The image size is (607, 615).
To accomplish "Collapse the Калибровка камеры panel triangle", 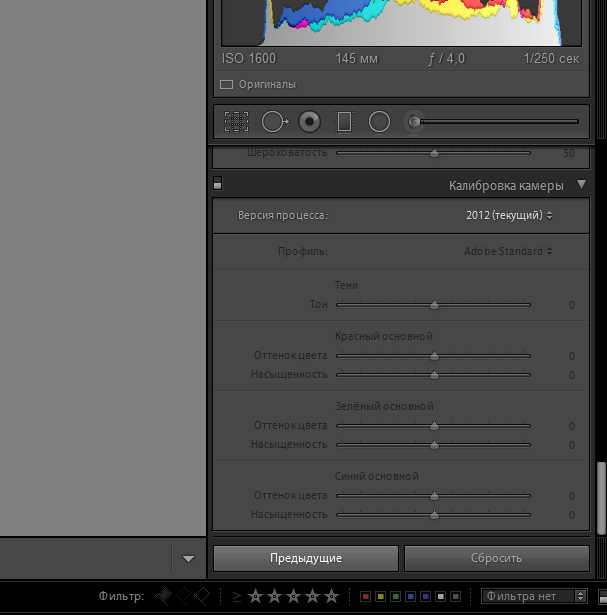I will point(582,184).
